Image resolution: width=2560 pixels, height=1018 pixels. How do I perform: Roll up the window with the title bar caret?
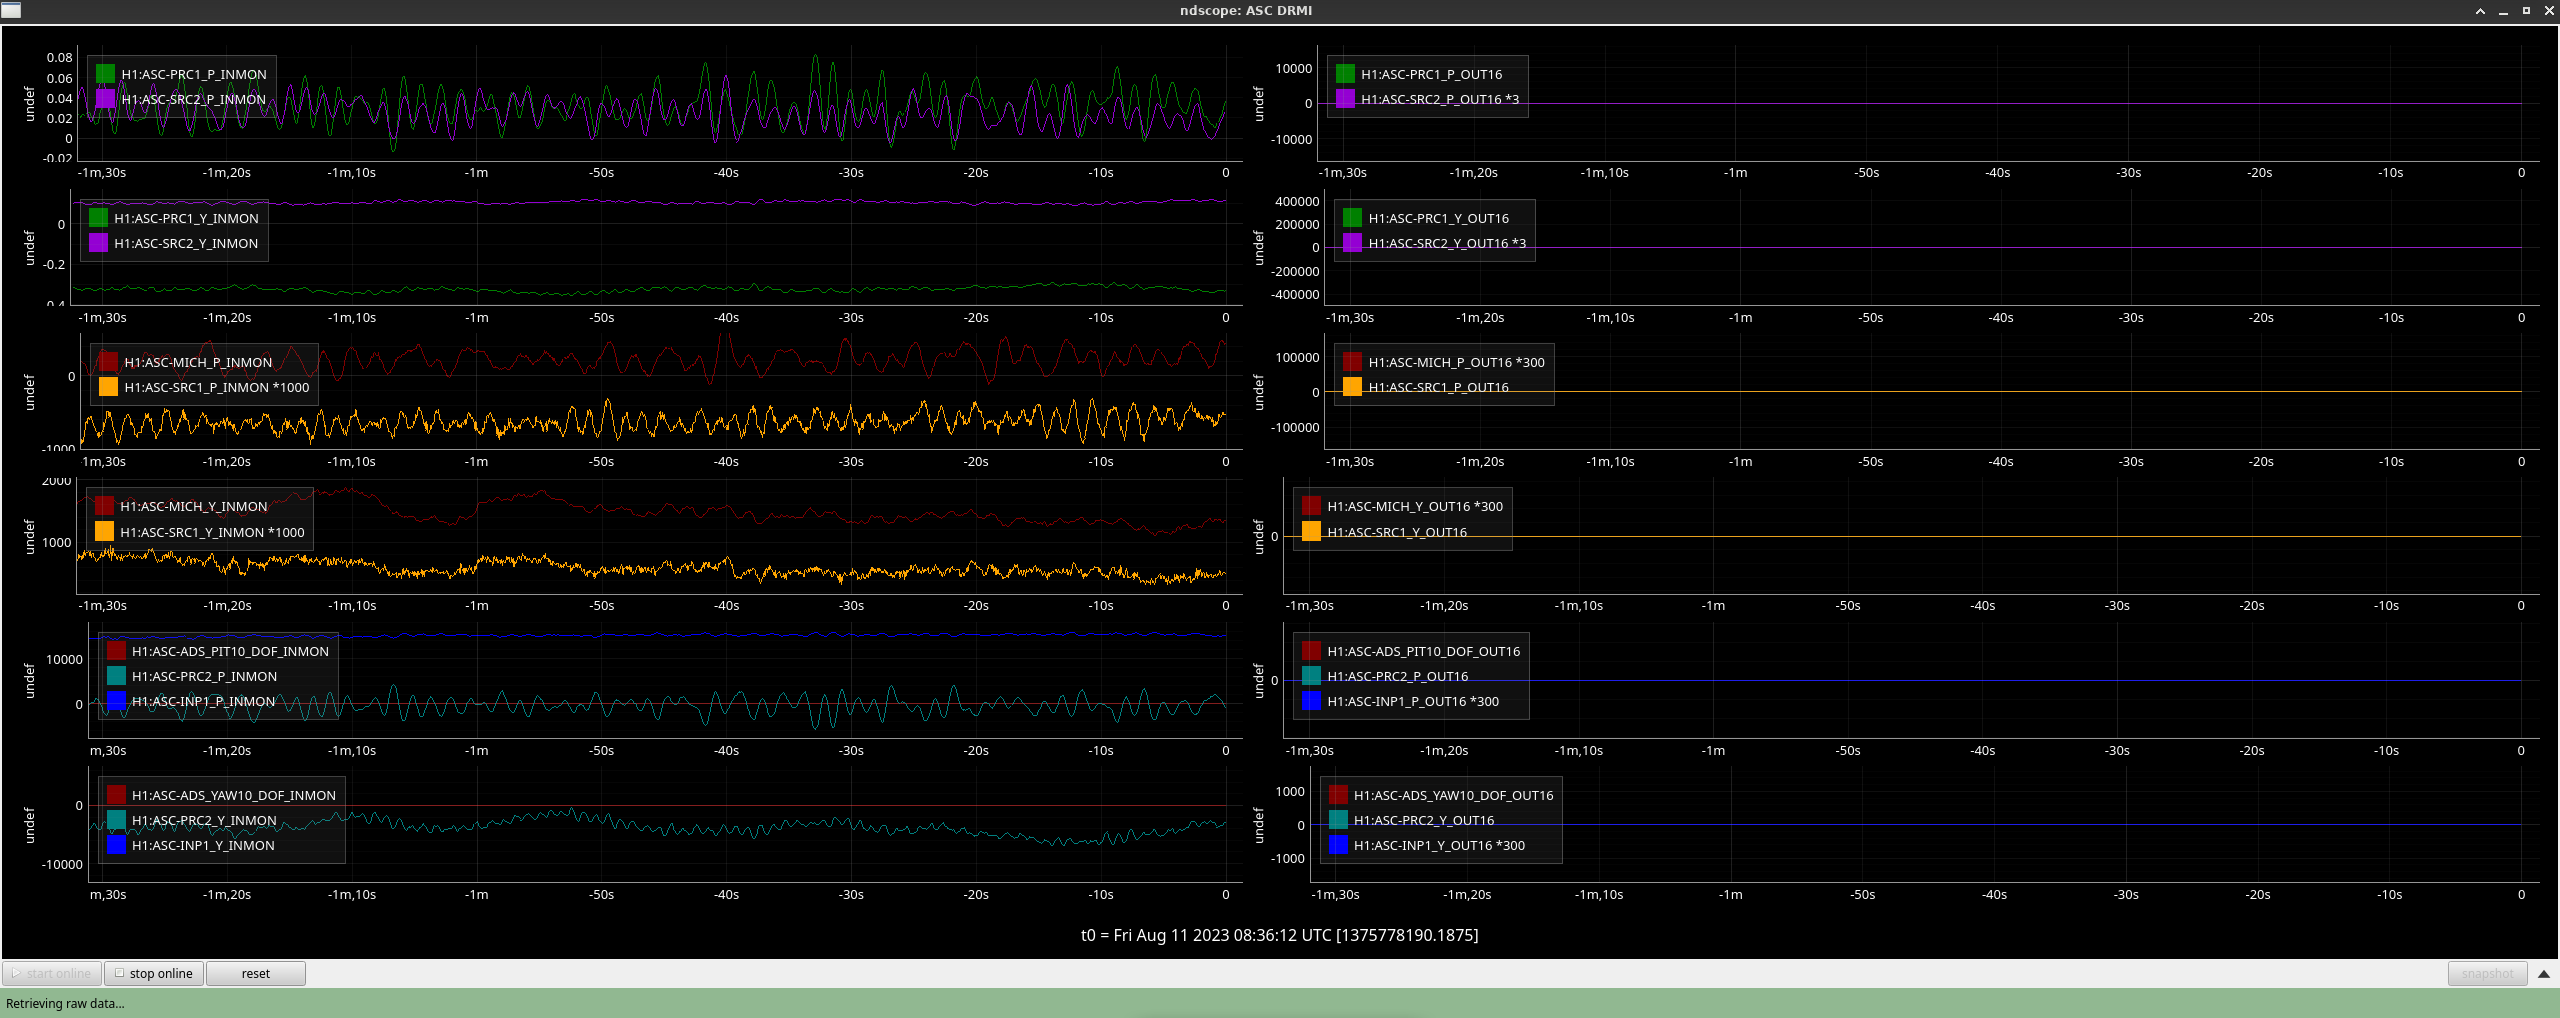[x=2480, y=11]
